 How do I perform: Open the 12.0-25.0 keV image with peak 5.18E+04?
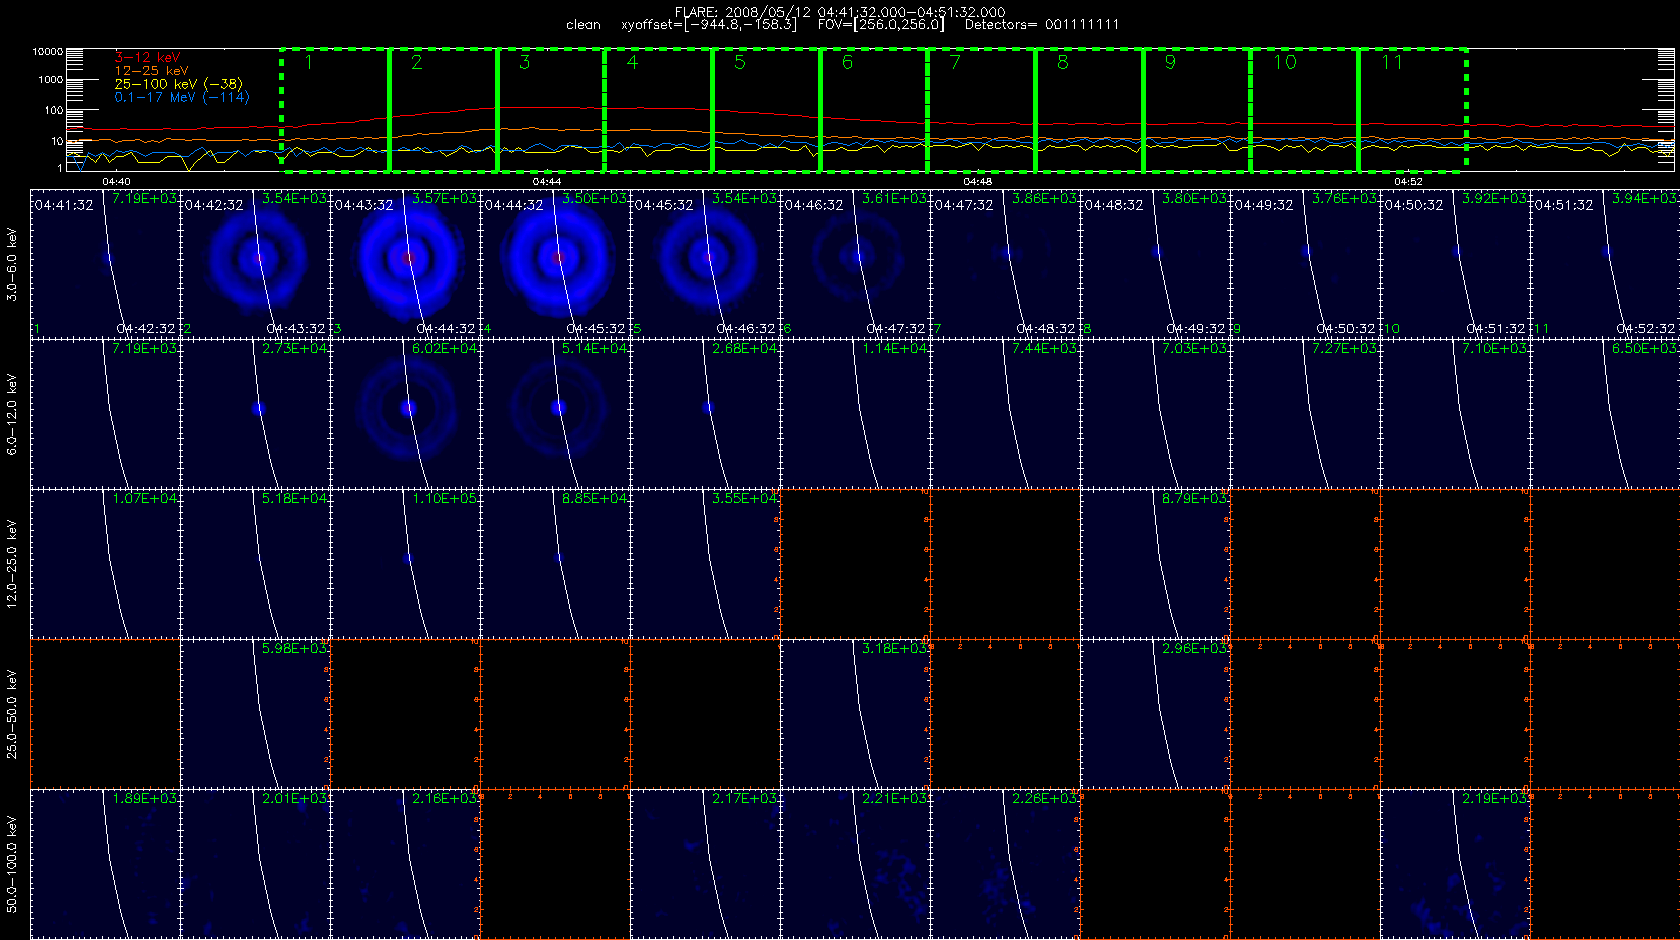click(x=255, y=564)
